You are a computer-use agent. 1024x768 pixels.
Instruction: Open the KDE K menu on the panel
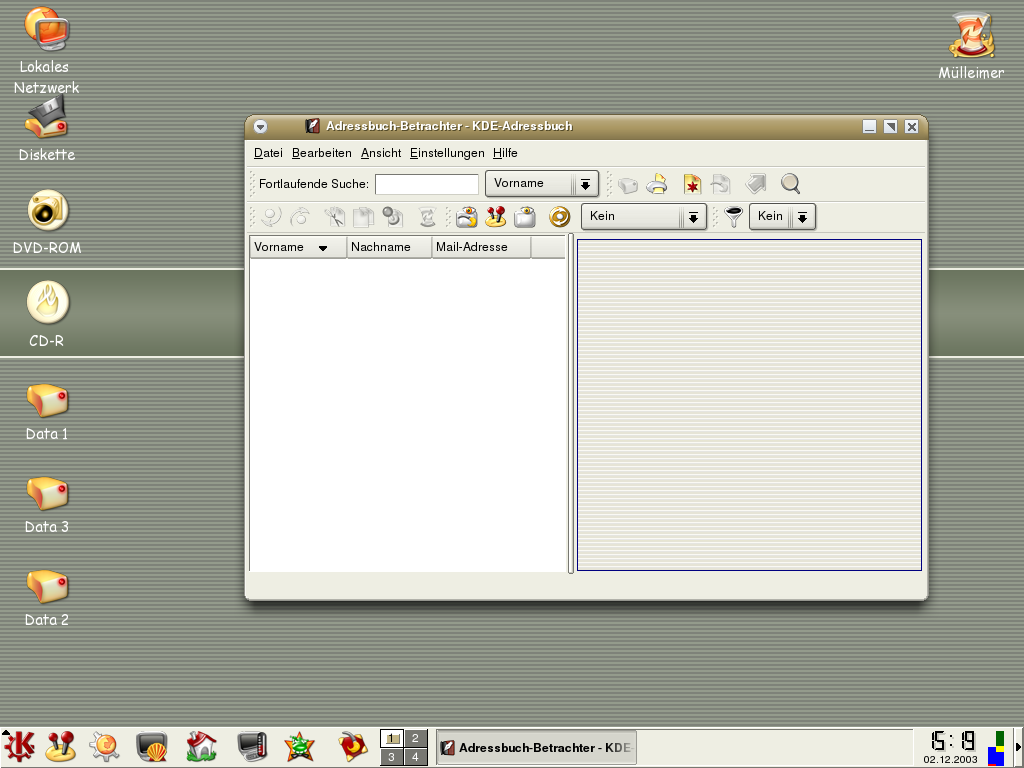click(x=19, y=746)
